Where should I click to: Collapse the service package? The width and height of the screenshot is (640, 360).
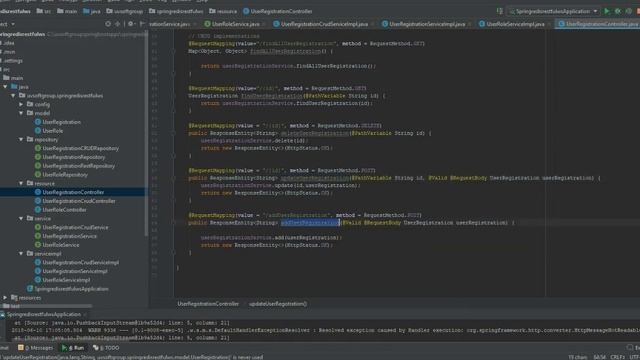pos(21,219)
